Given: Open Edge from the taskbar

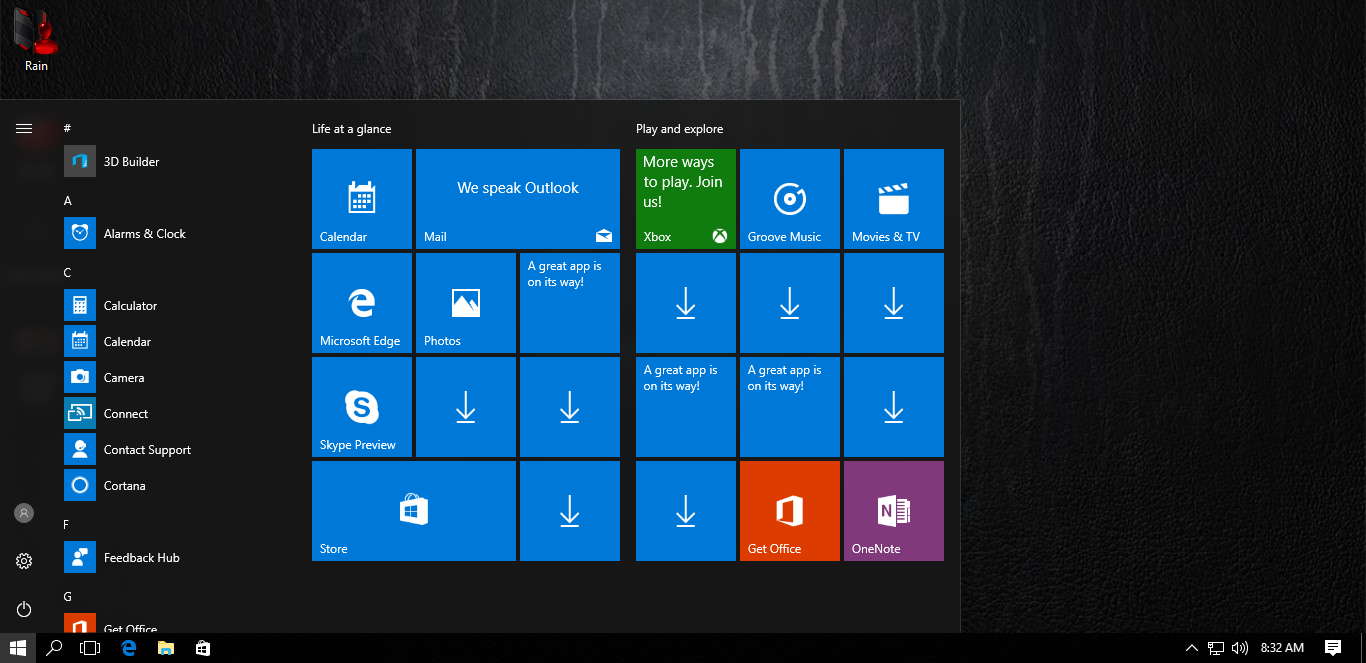Looking at the screenshot, I should click(x=128, y=648).
